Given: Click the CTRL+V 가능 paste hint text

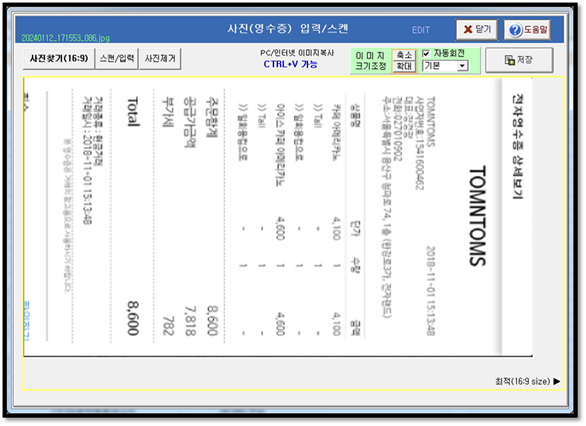Looking at the screenshot, I should coord(290,64).
